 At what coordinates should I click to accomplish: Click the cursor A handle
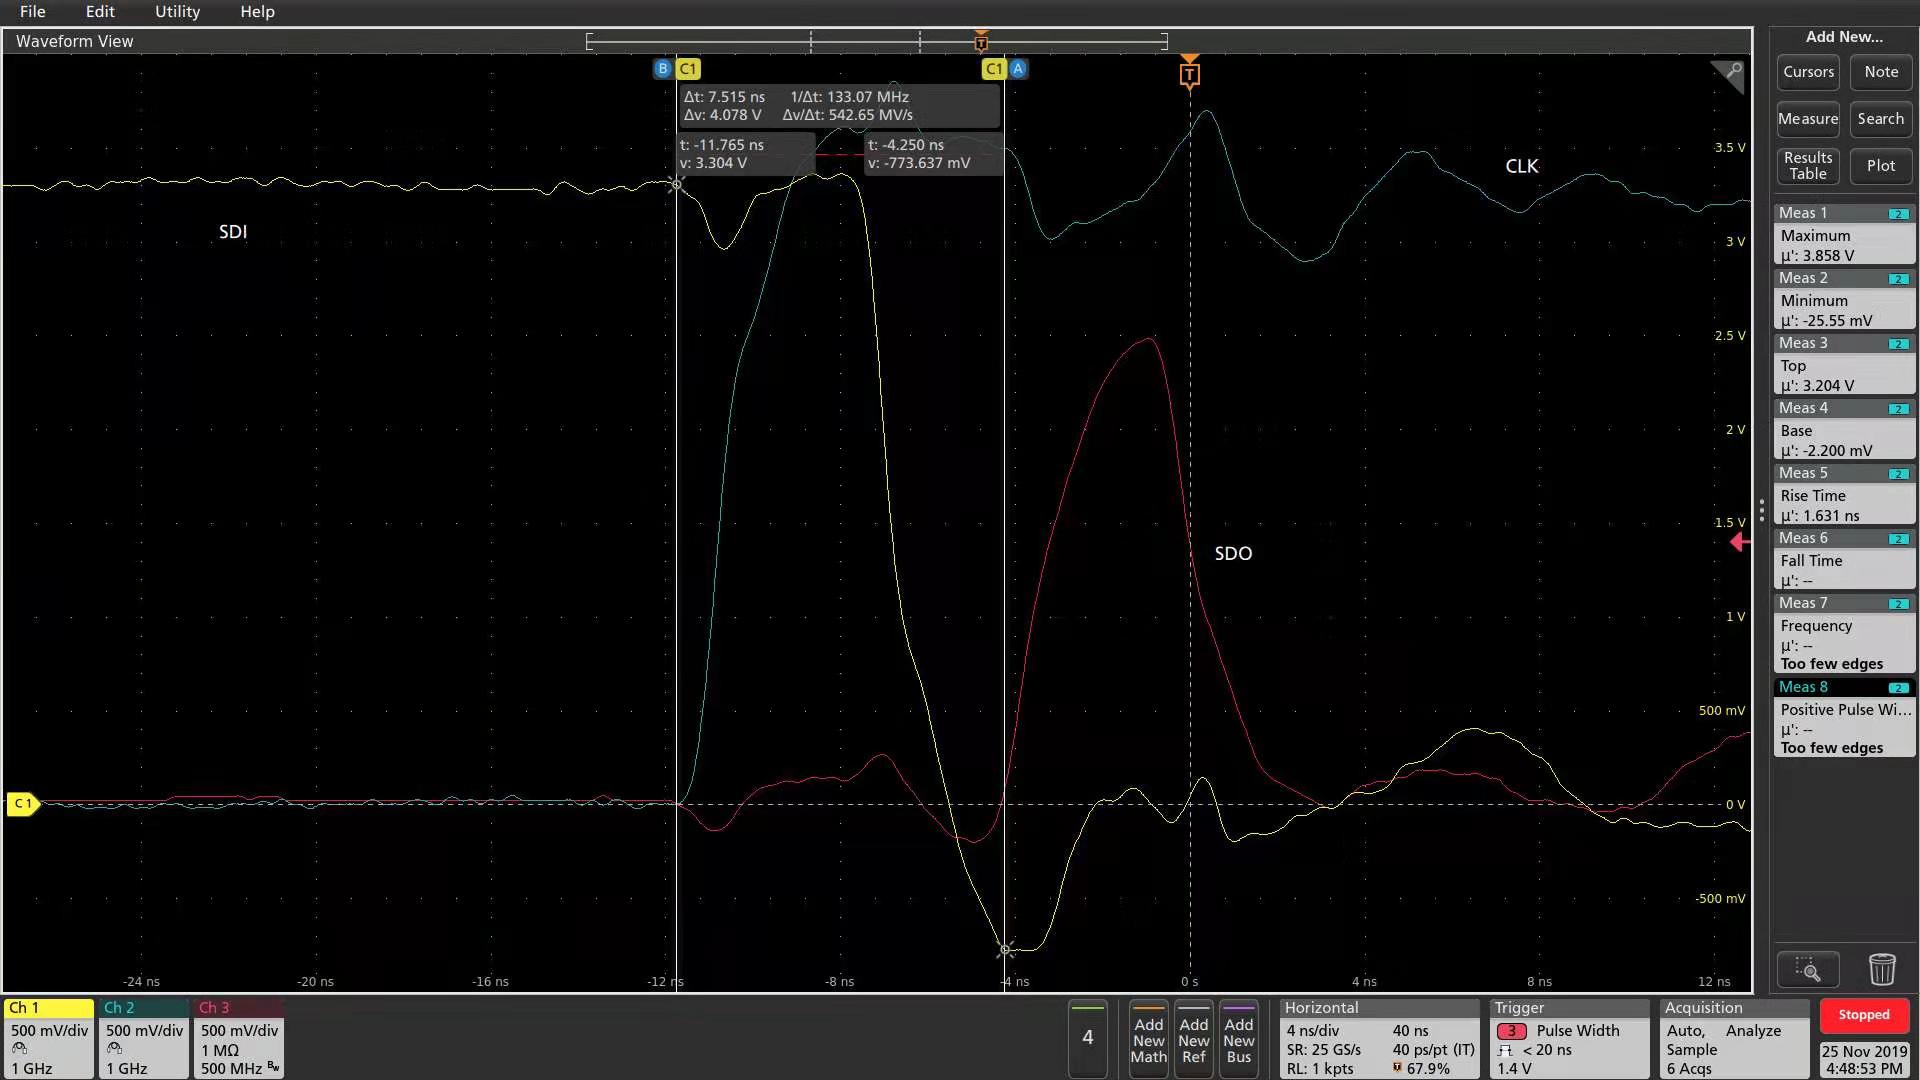[x=1018, y=69]
